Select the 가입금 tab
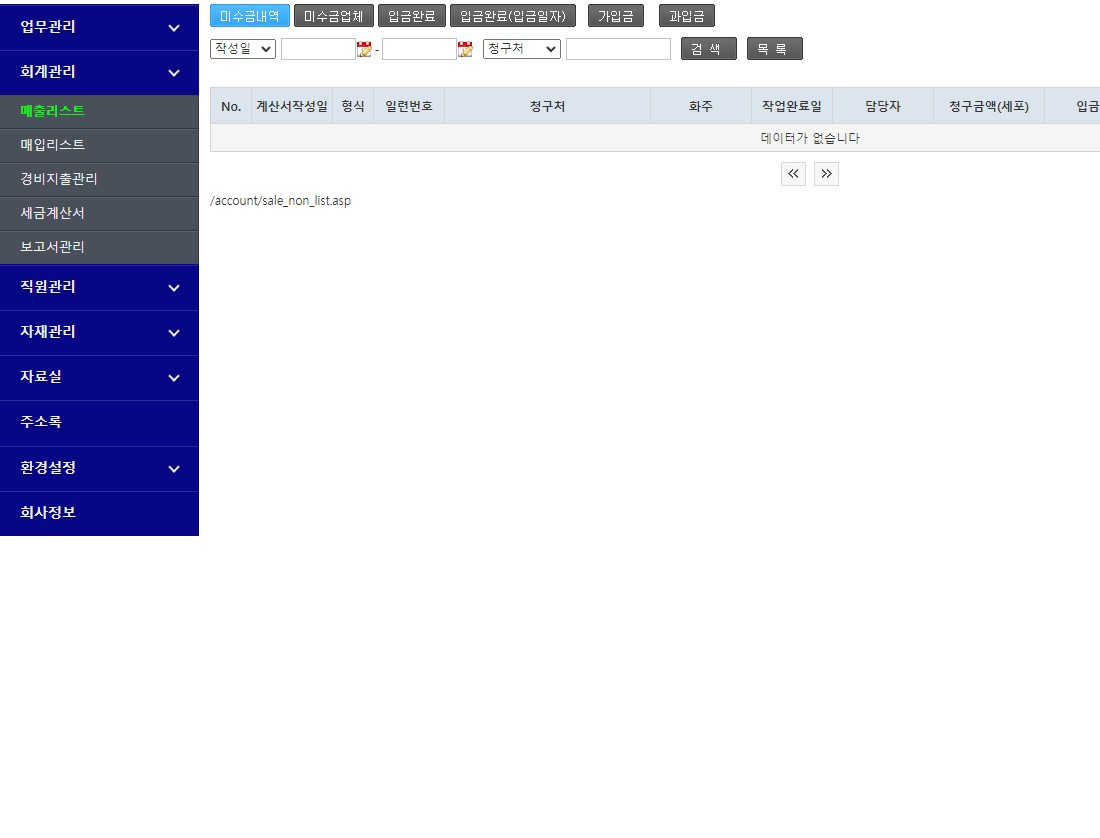Screen dimensions: 1100x838 point(616,16)
